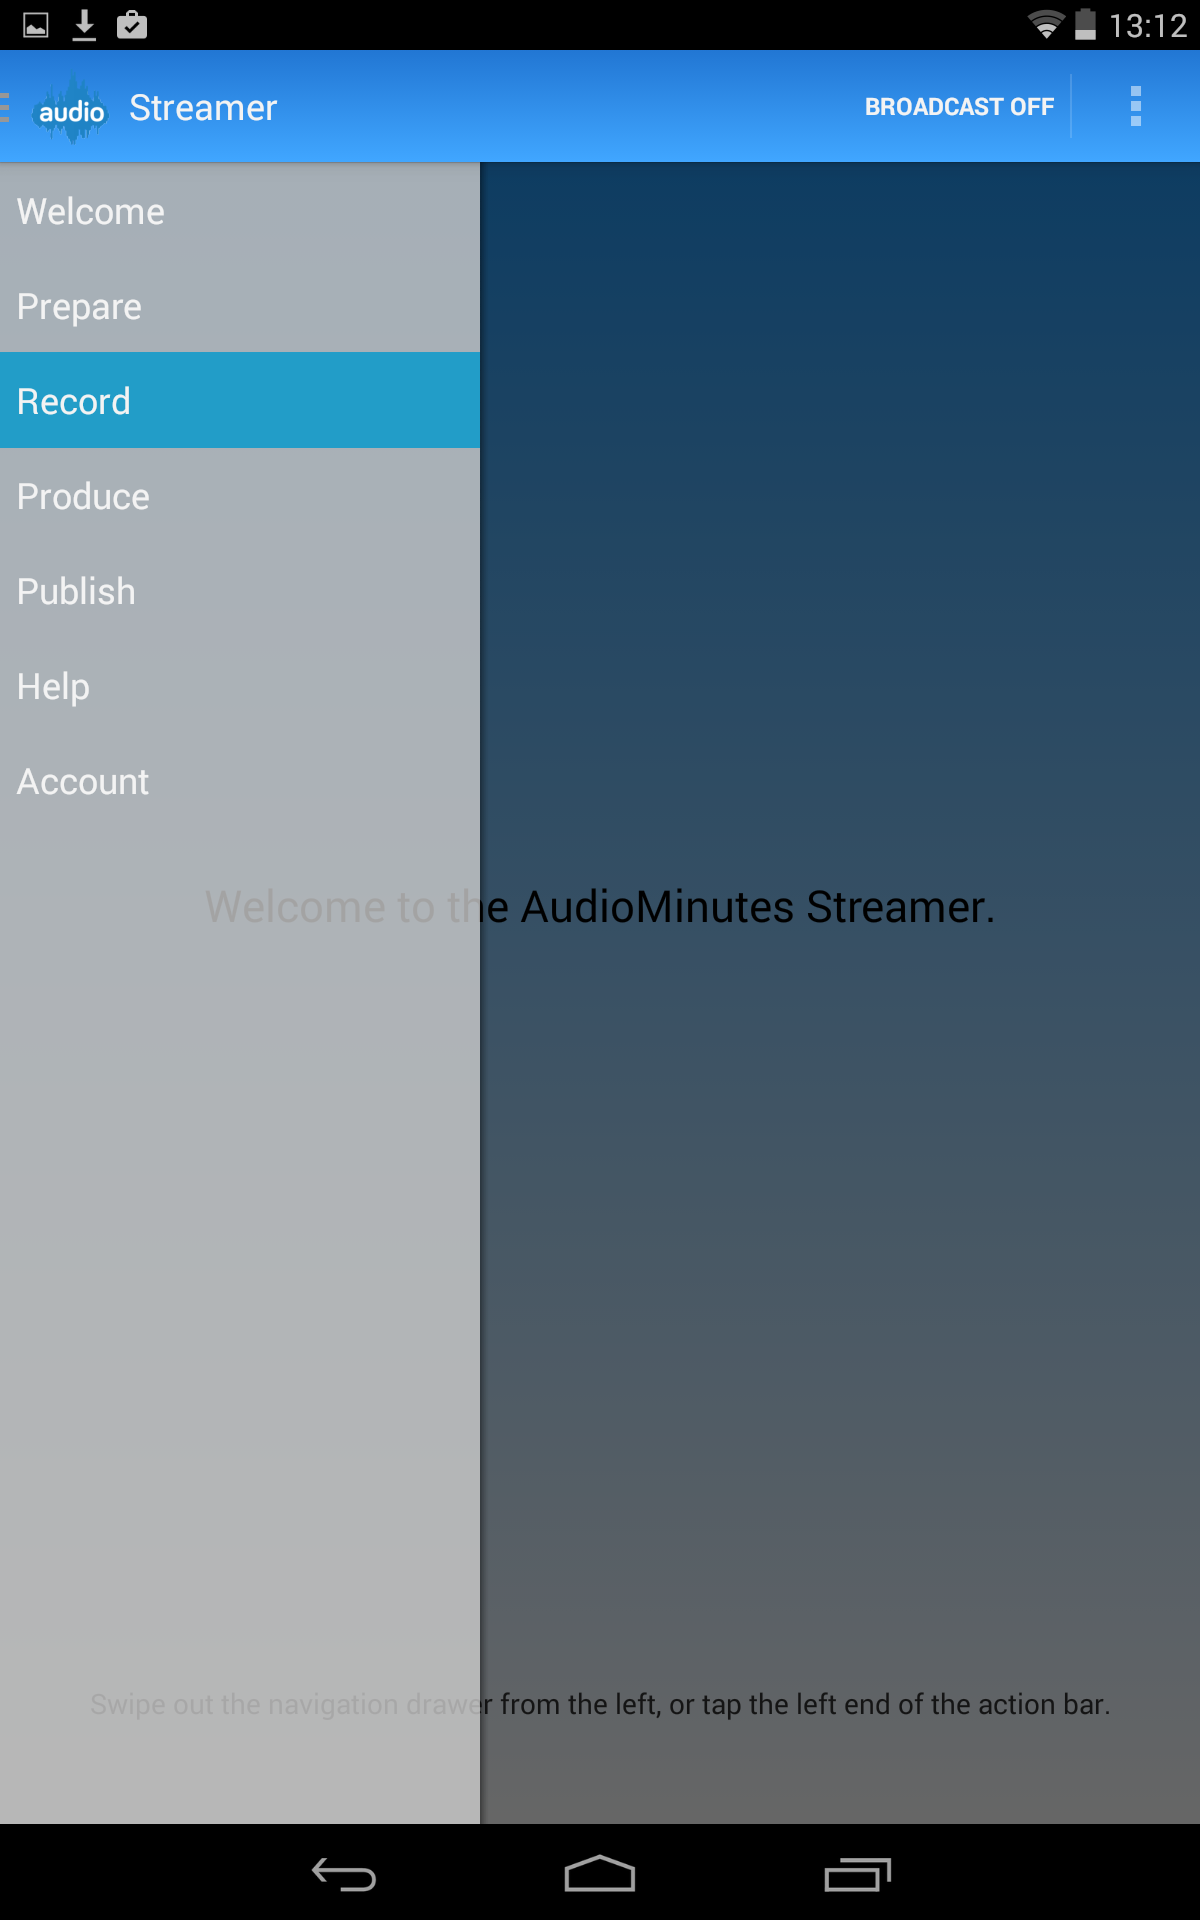Screen dimensions: 1200x1920
Task: Tap the Wi-Fi status icon
Action: (1046, 25)
